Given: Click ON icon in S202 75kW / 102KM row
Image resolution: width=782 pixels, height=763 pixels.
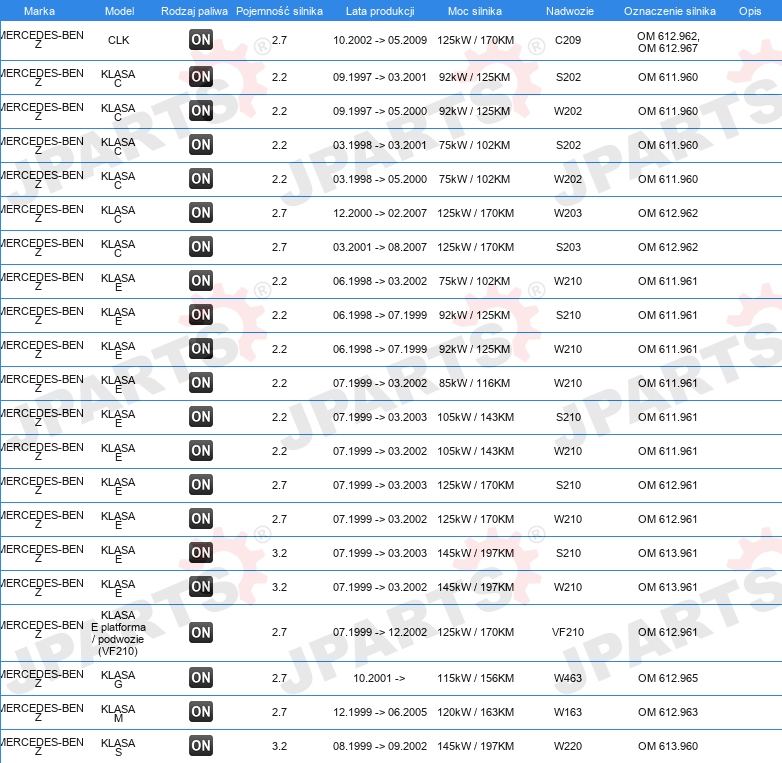Looking at the screenshot, I should 201,145.
